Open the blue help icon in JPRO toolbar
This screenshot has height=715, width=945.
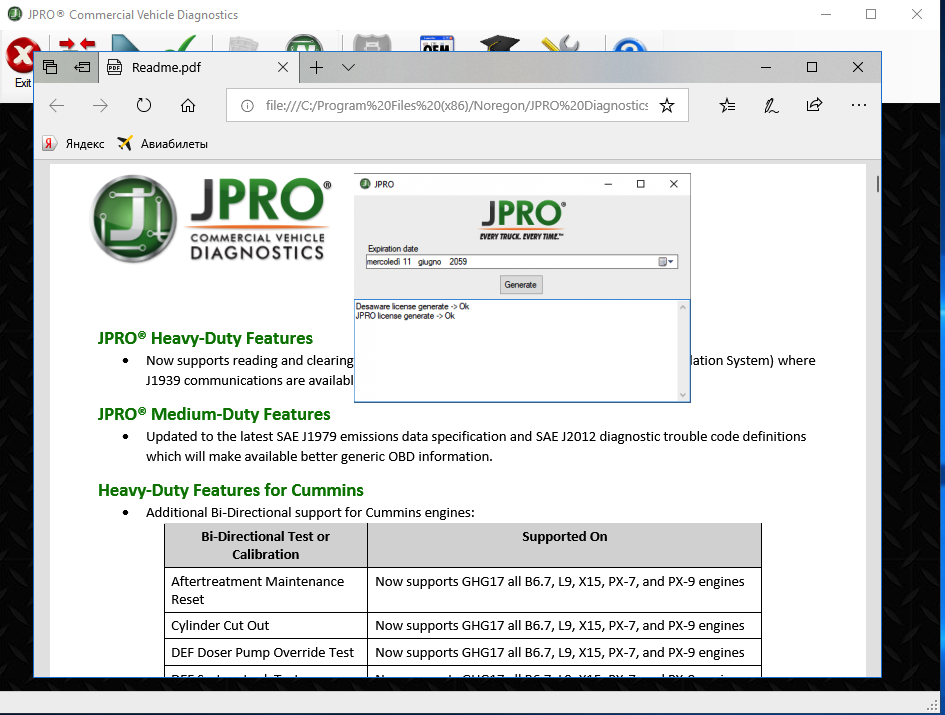point(630,45)
